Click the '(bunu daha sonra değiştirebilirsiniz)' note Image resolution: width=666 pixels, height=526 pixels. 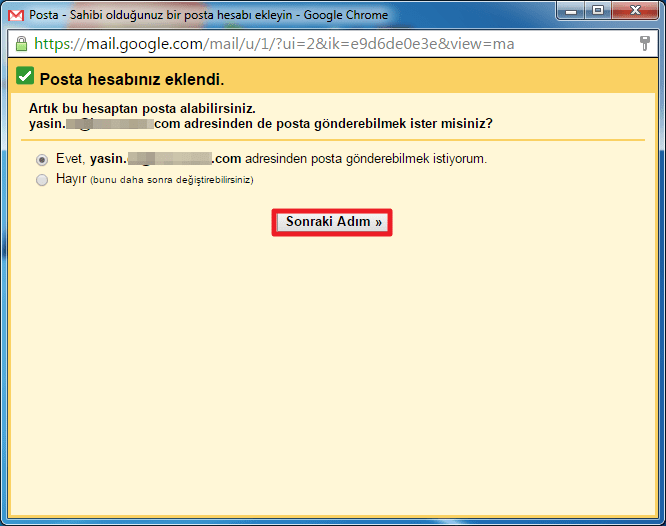[172, 180]
